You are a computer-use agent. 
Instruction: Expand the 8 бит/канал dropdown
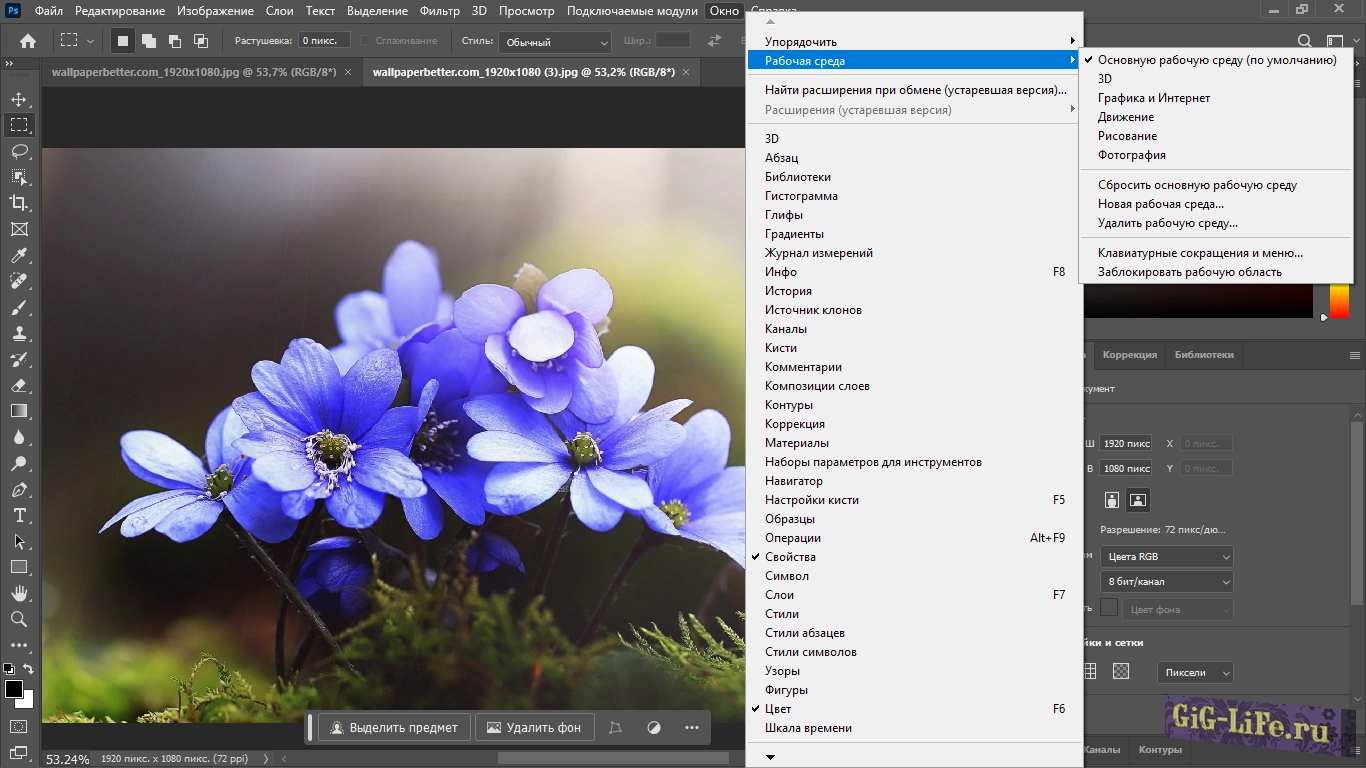[x=1166, y=582]
